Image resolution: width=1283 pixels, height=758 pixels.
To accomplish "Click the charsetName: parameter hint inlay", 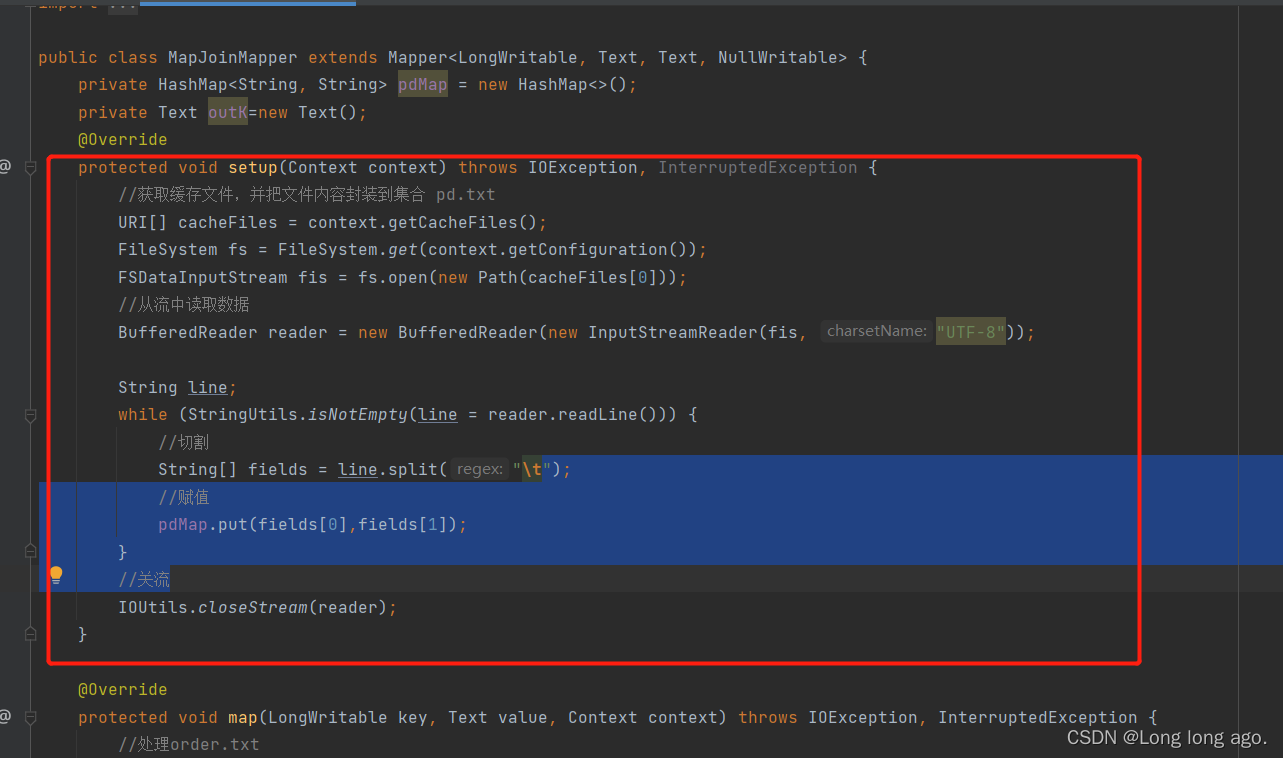I will 876,331.
